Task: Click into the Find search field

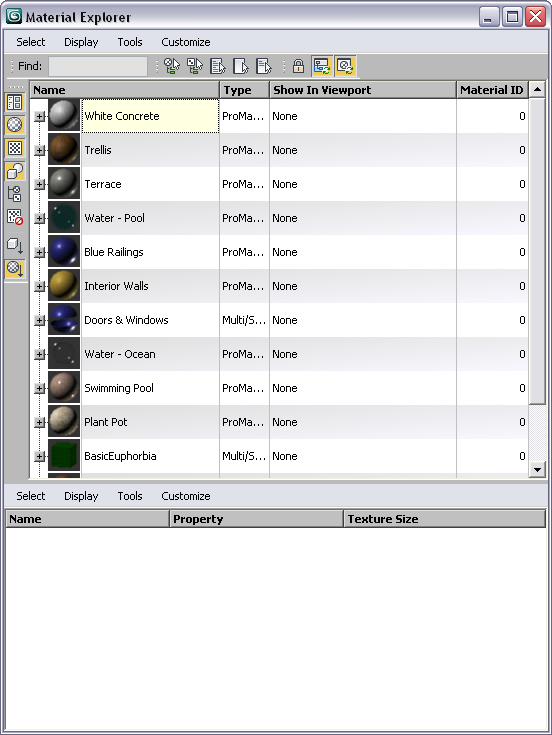Action: 98,66
